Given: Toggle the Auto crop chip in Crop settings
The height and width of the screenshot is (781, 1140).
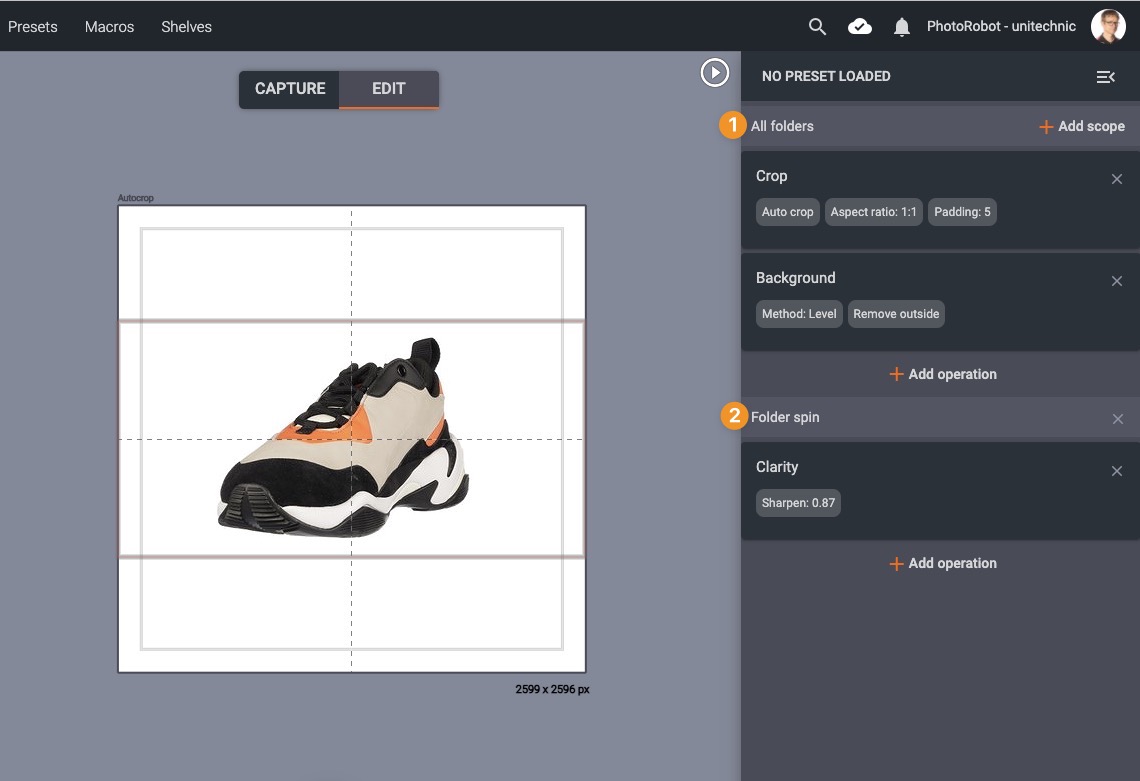Looking at the screenshot, I should click(x=787, y=211).
